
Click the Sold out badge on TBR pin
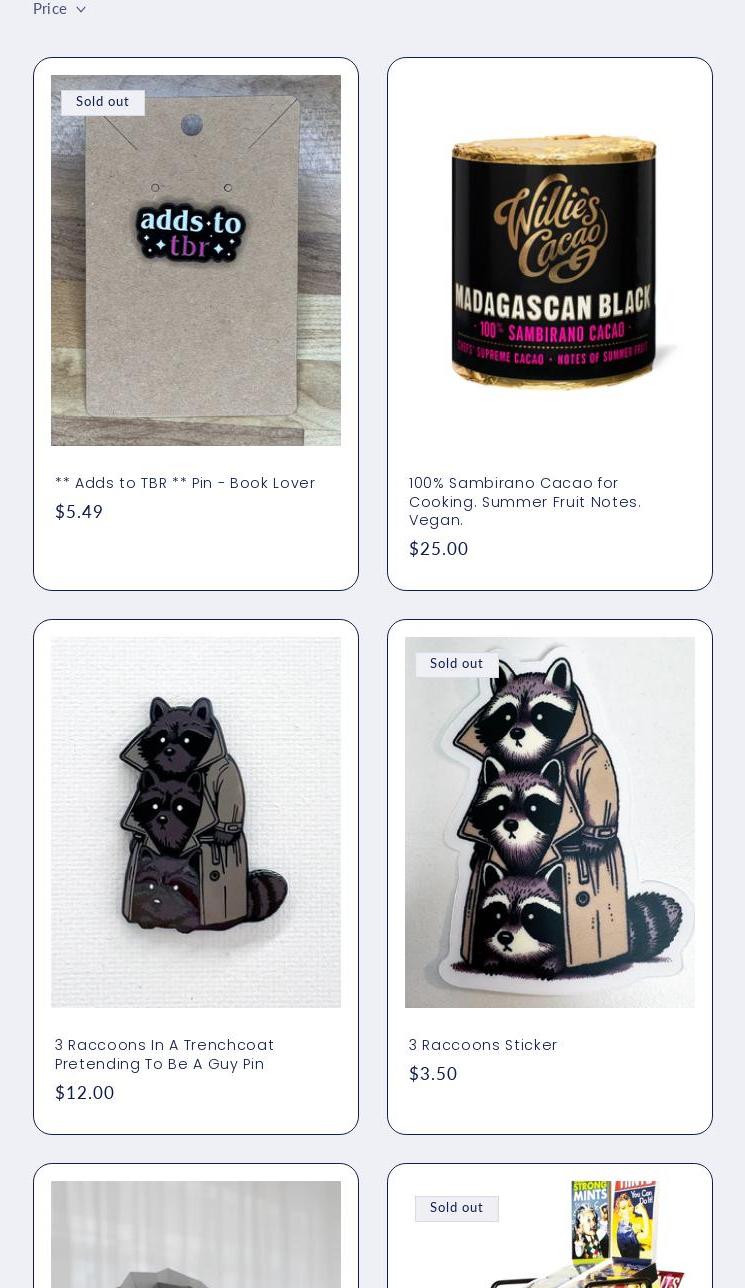(103, 102)
